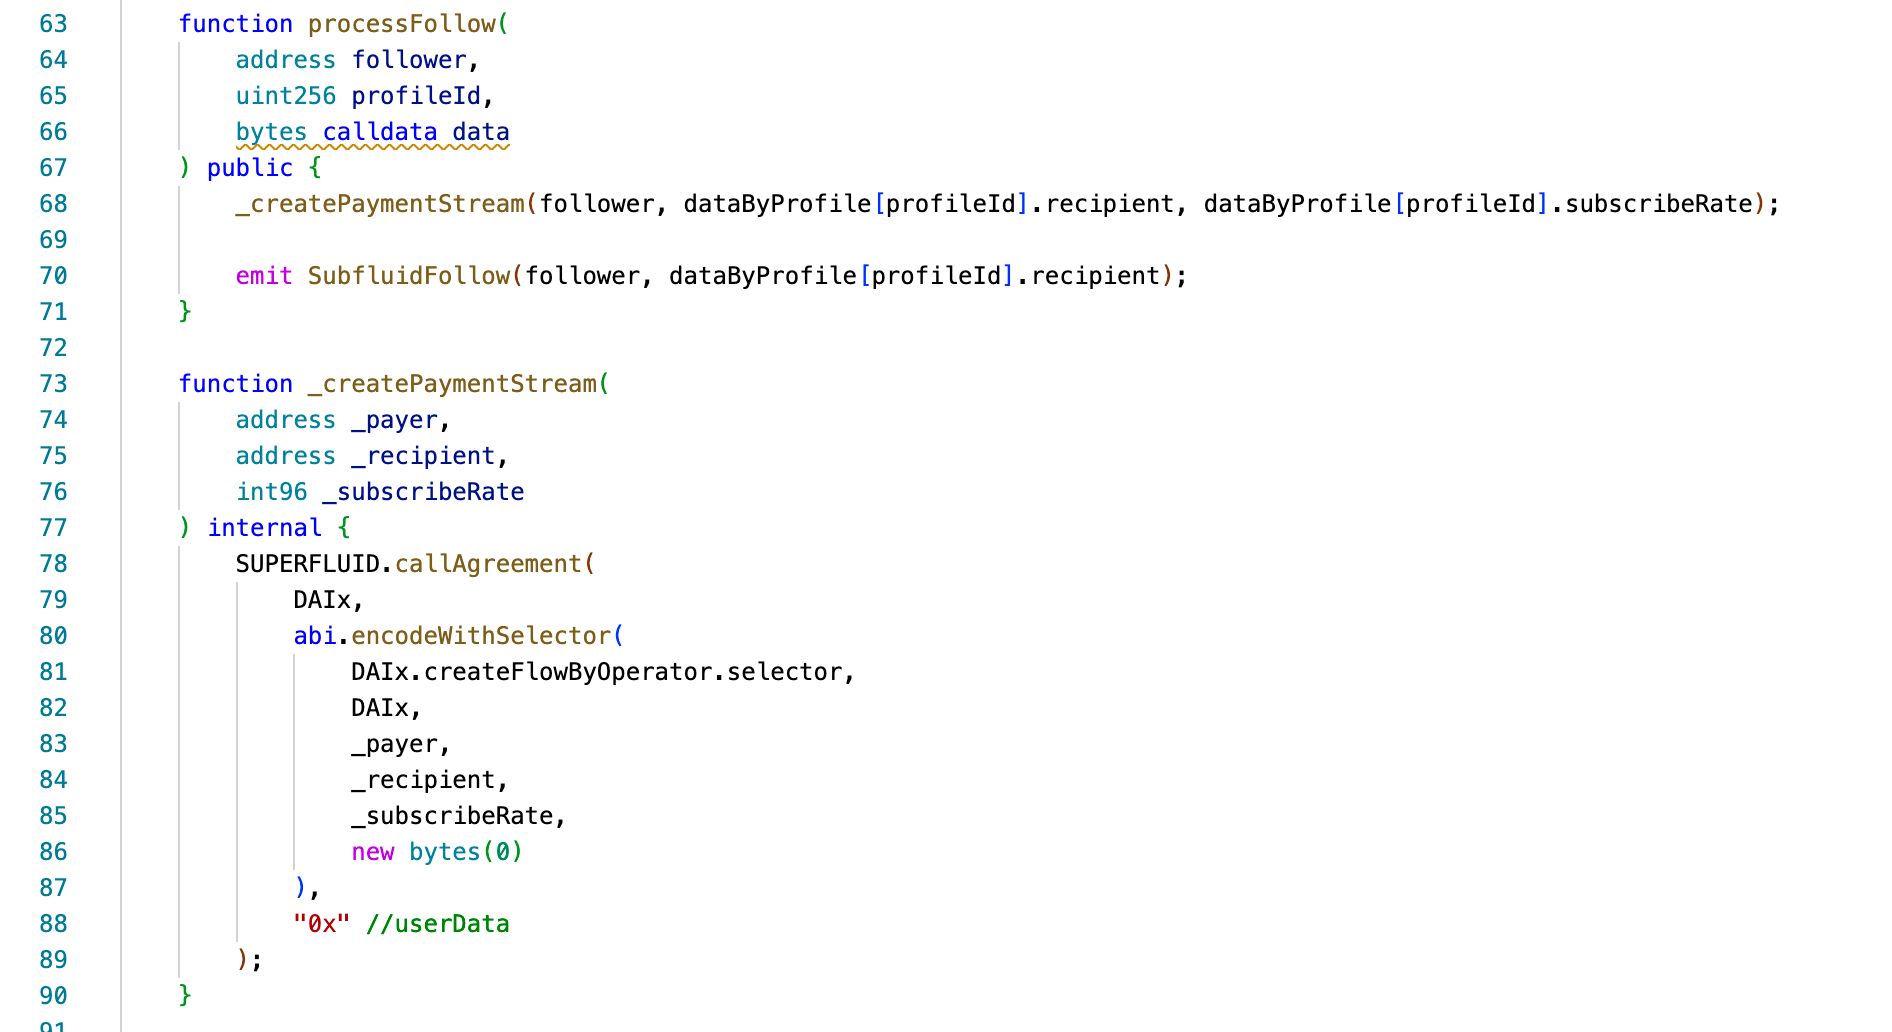Click closing brace on line 90
Viewport: 1892px width, 1032px height.
pyautogui.click(x=185, y=996)
